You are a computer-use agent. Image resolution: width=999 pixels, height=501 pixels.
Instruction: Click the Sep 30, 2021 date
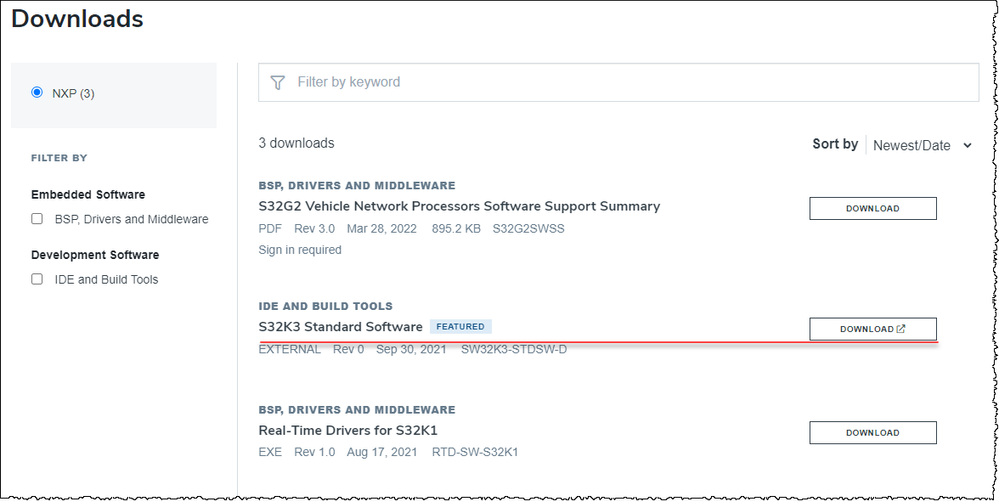[411, 349]
